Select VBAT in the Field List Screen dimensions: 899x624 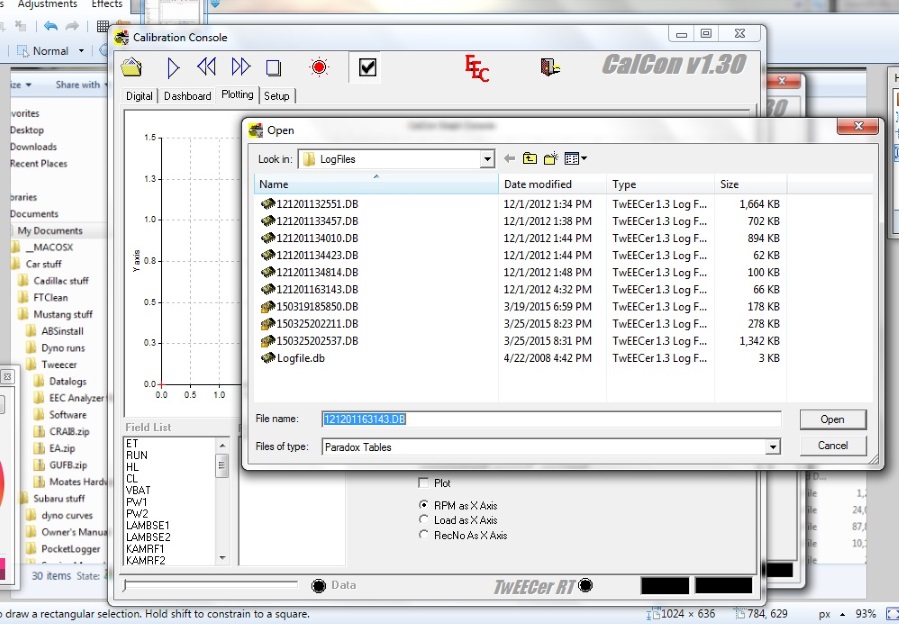(x=138, y=490)
